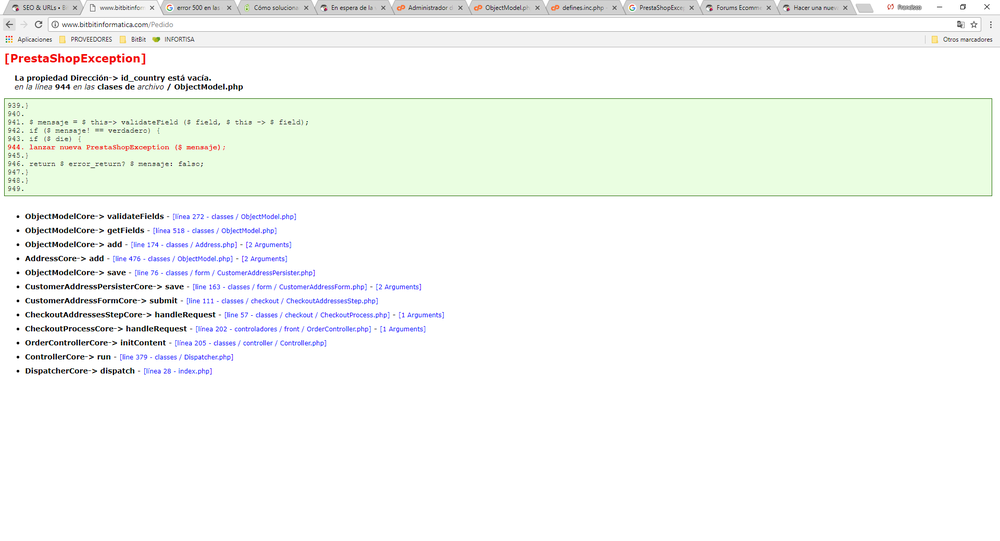
Task: Close the error 500 tab
Action: pos(229,8)
